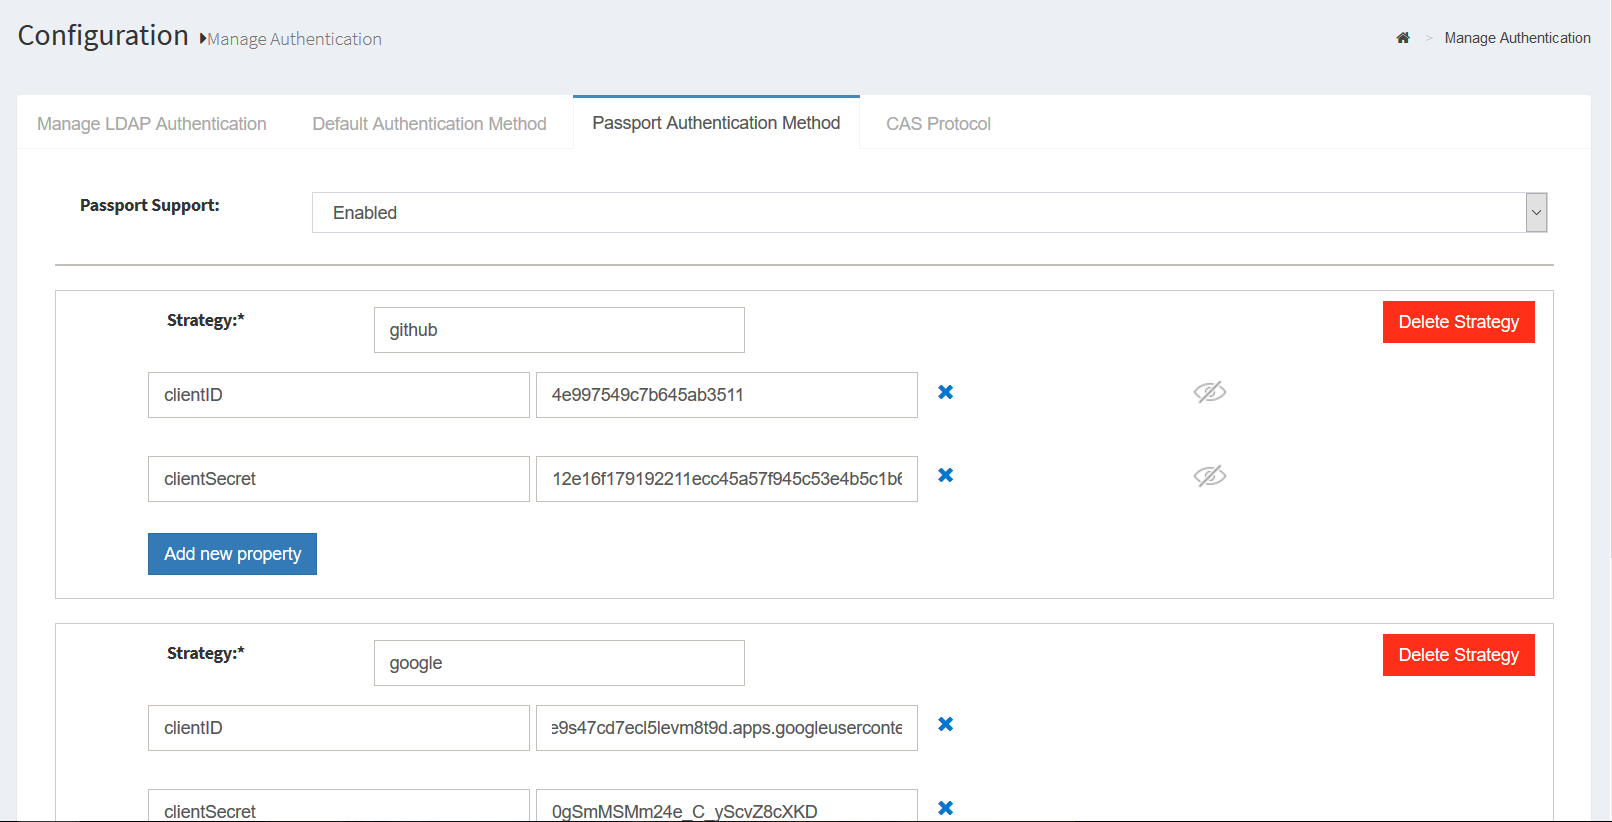This screenshot has height=822, width=1612.
Task: Remove google clientSecret property with X icon
Action: (945, 808)
